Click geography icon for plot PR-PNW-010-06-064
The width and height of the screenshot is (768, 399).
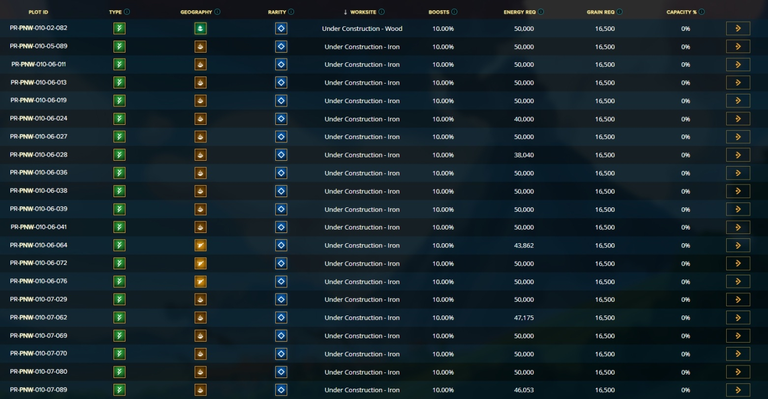click(200, 245)
